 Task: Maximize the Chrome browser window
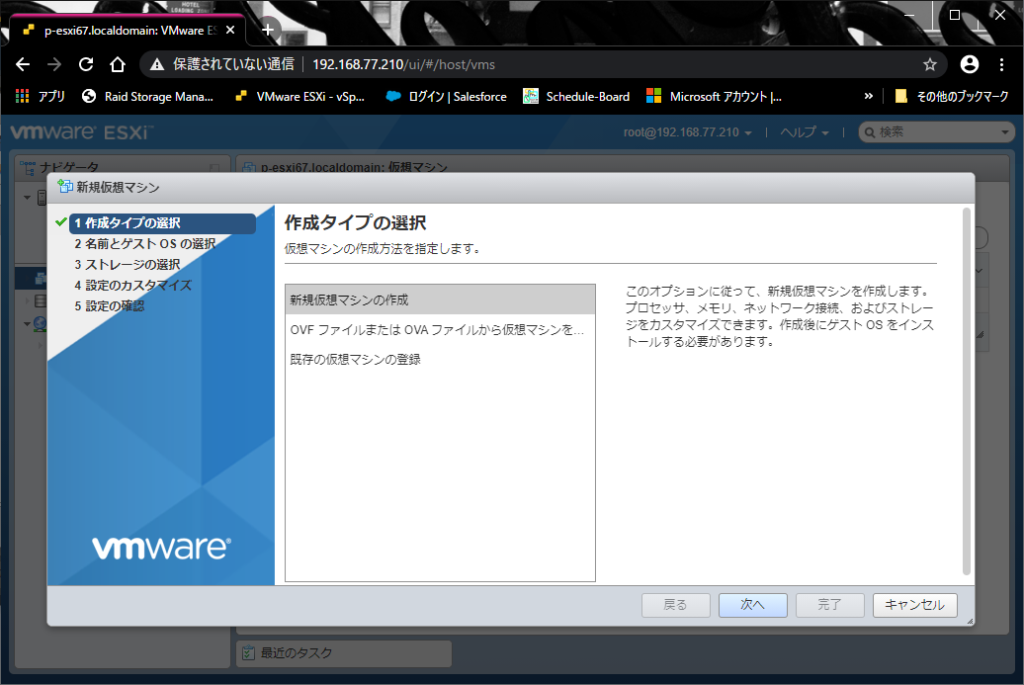[x=955, y=14]
